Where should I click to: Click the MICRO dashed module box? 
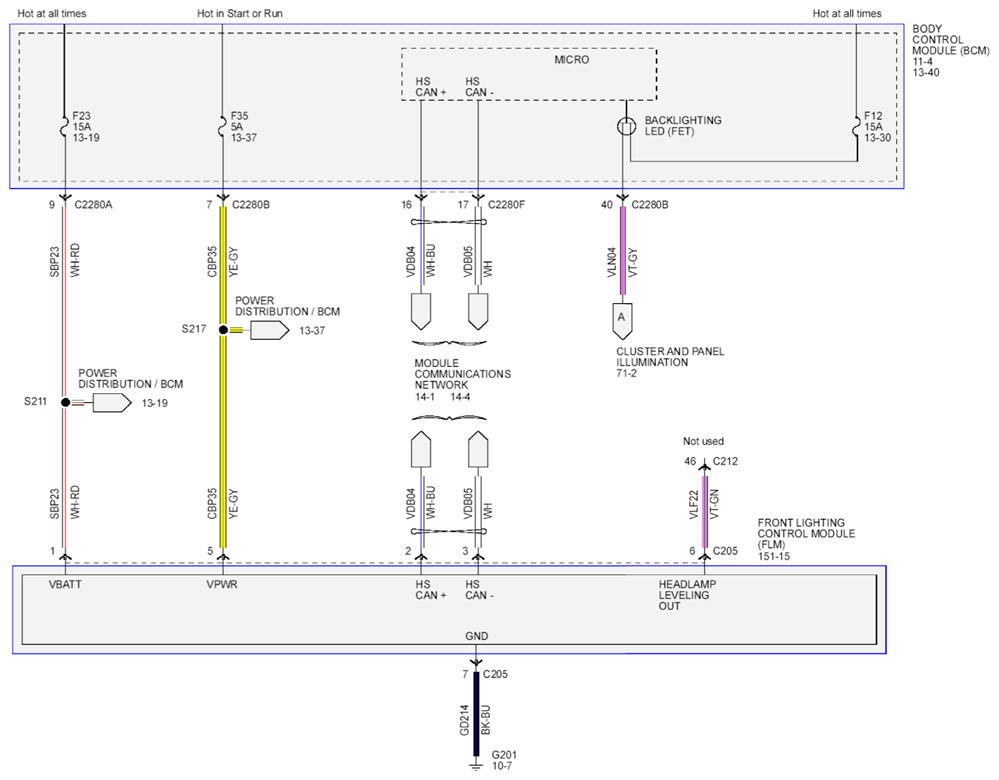coord(529,75)
